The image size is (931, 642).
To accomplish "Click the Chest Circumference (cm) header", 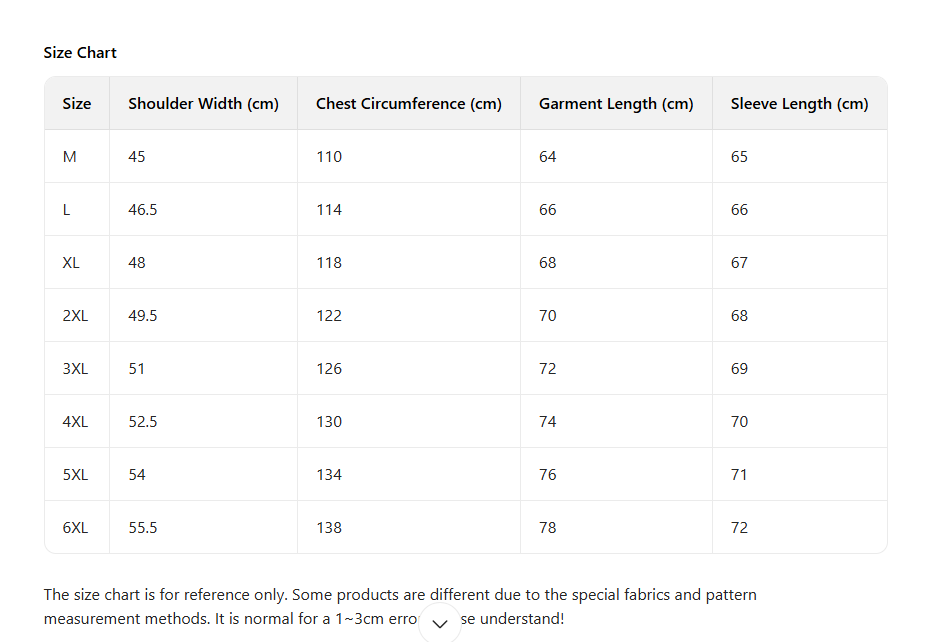I will pos(408,104).
